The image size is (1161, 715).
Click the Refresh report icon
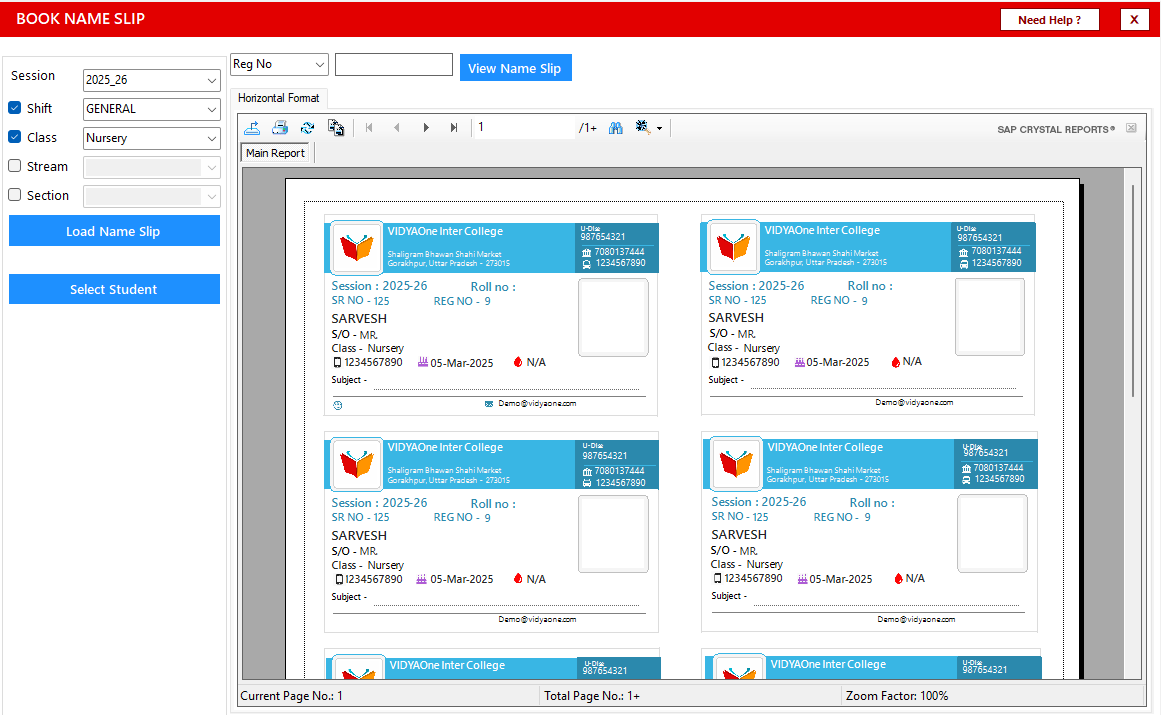click(307, 128)
